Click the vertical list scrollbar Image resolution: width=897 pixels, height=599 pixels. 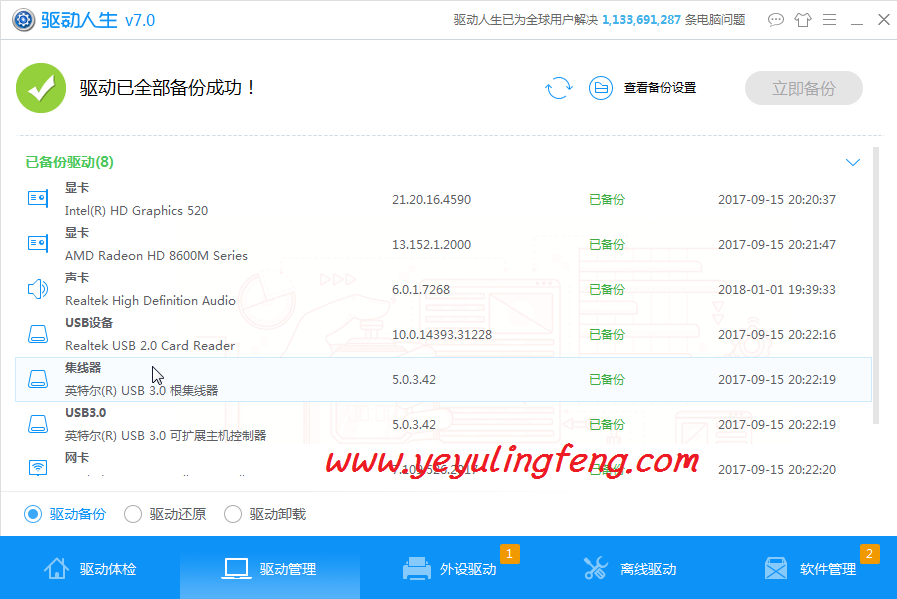(876, 285)
